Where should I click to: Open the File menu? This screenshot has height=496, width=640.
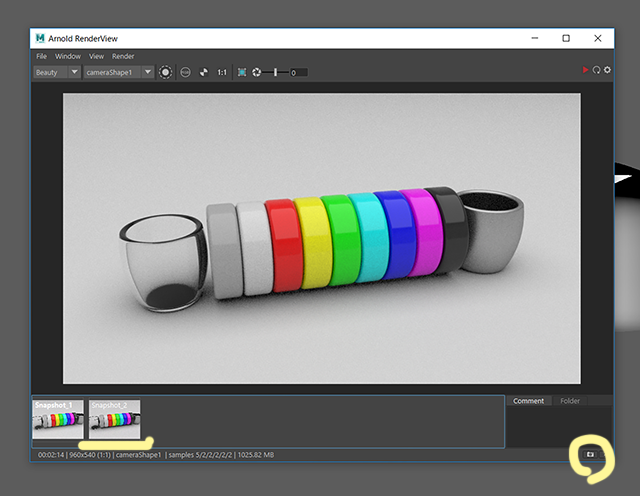(x=41, y=56)
